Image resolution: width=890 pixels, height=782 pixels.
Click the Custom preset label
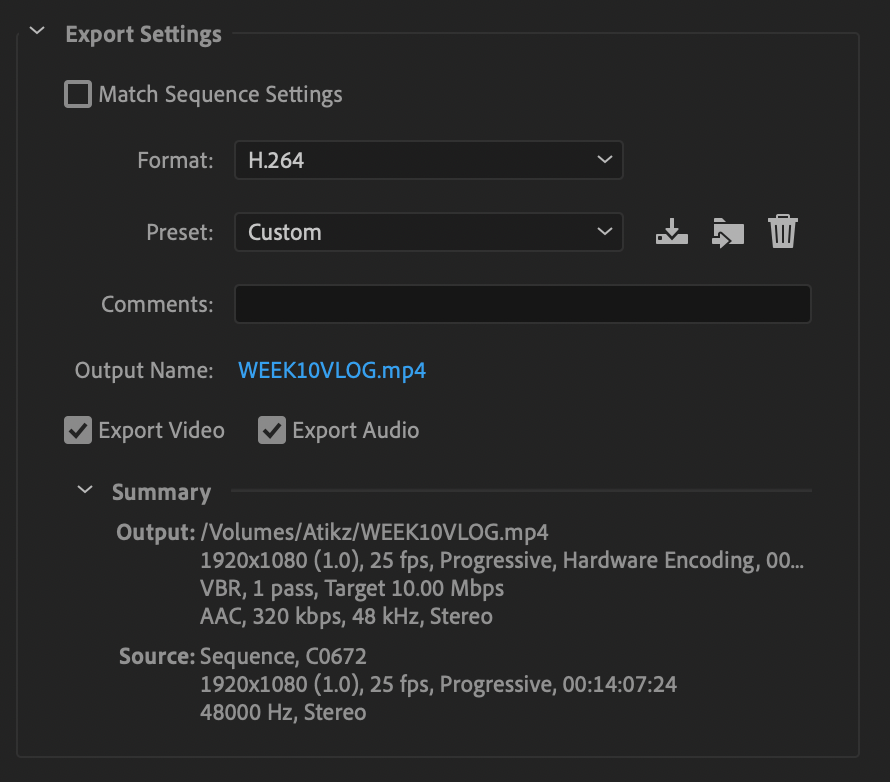[x=285, y=231]
